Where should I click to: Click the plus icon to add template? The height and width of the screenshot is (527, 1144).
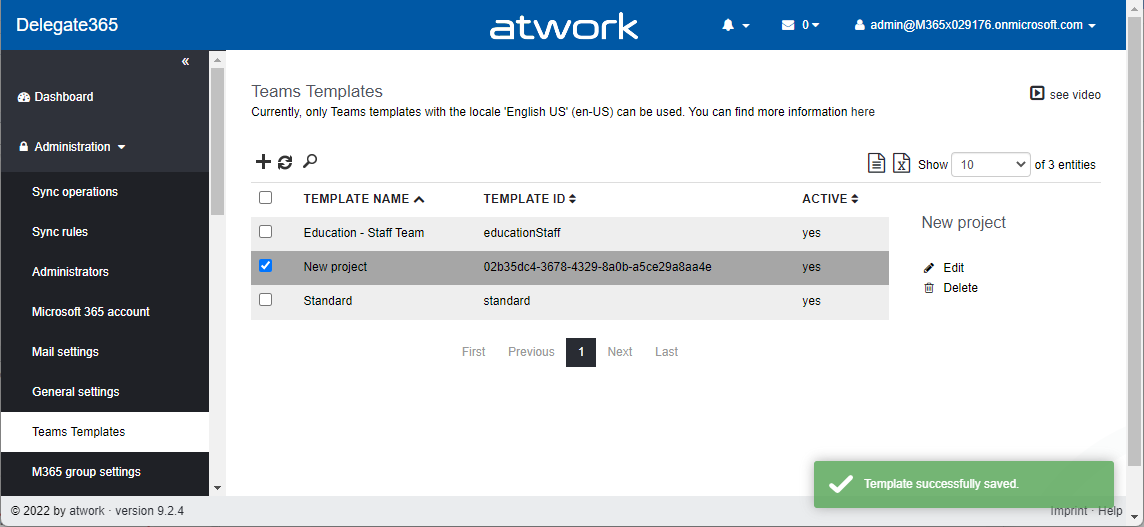[x=263, y=162]
